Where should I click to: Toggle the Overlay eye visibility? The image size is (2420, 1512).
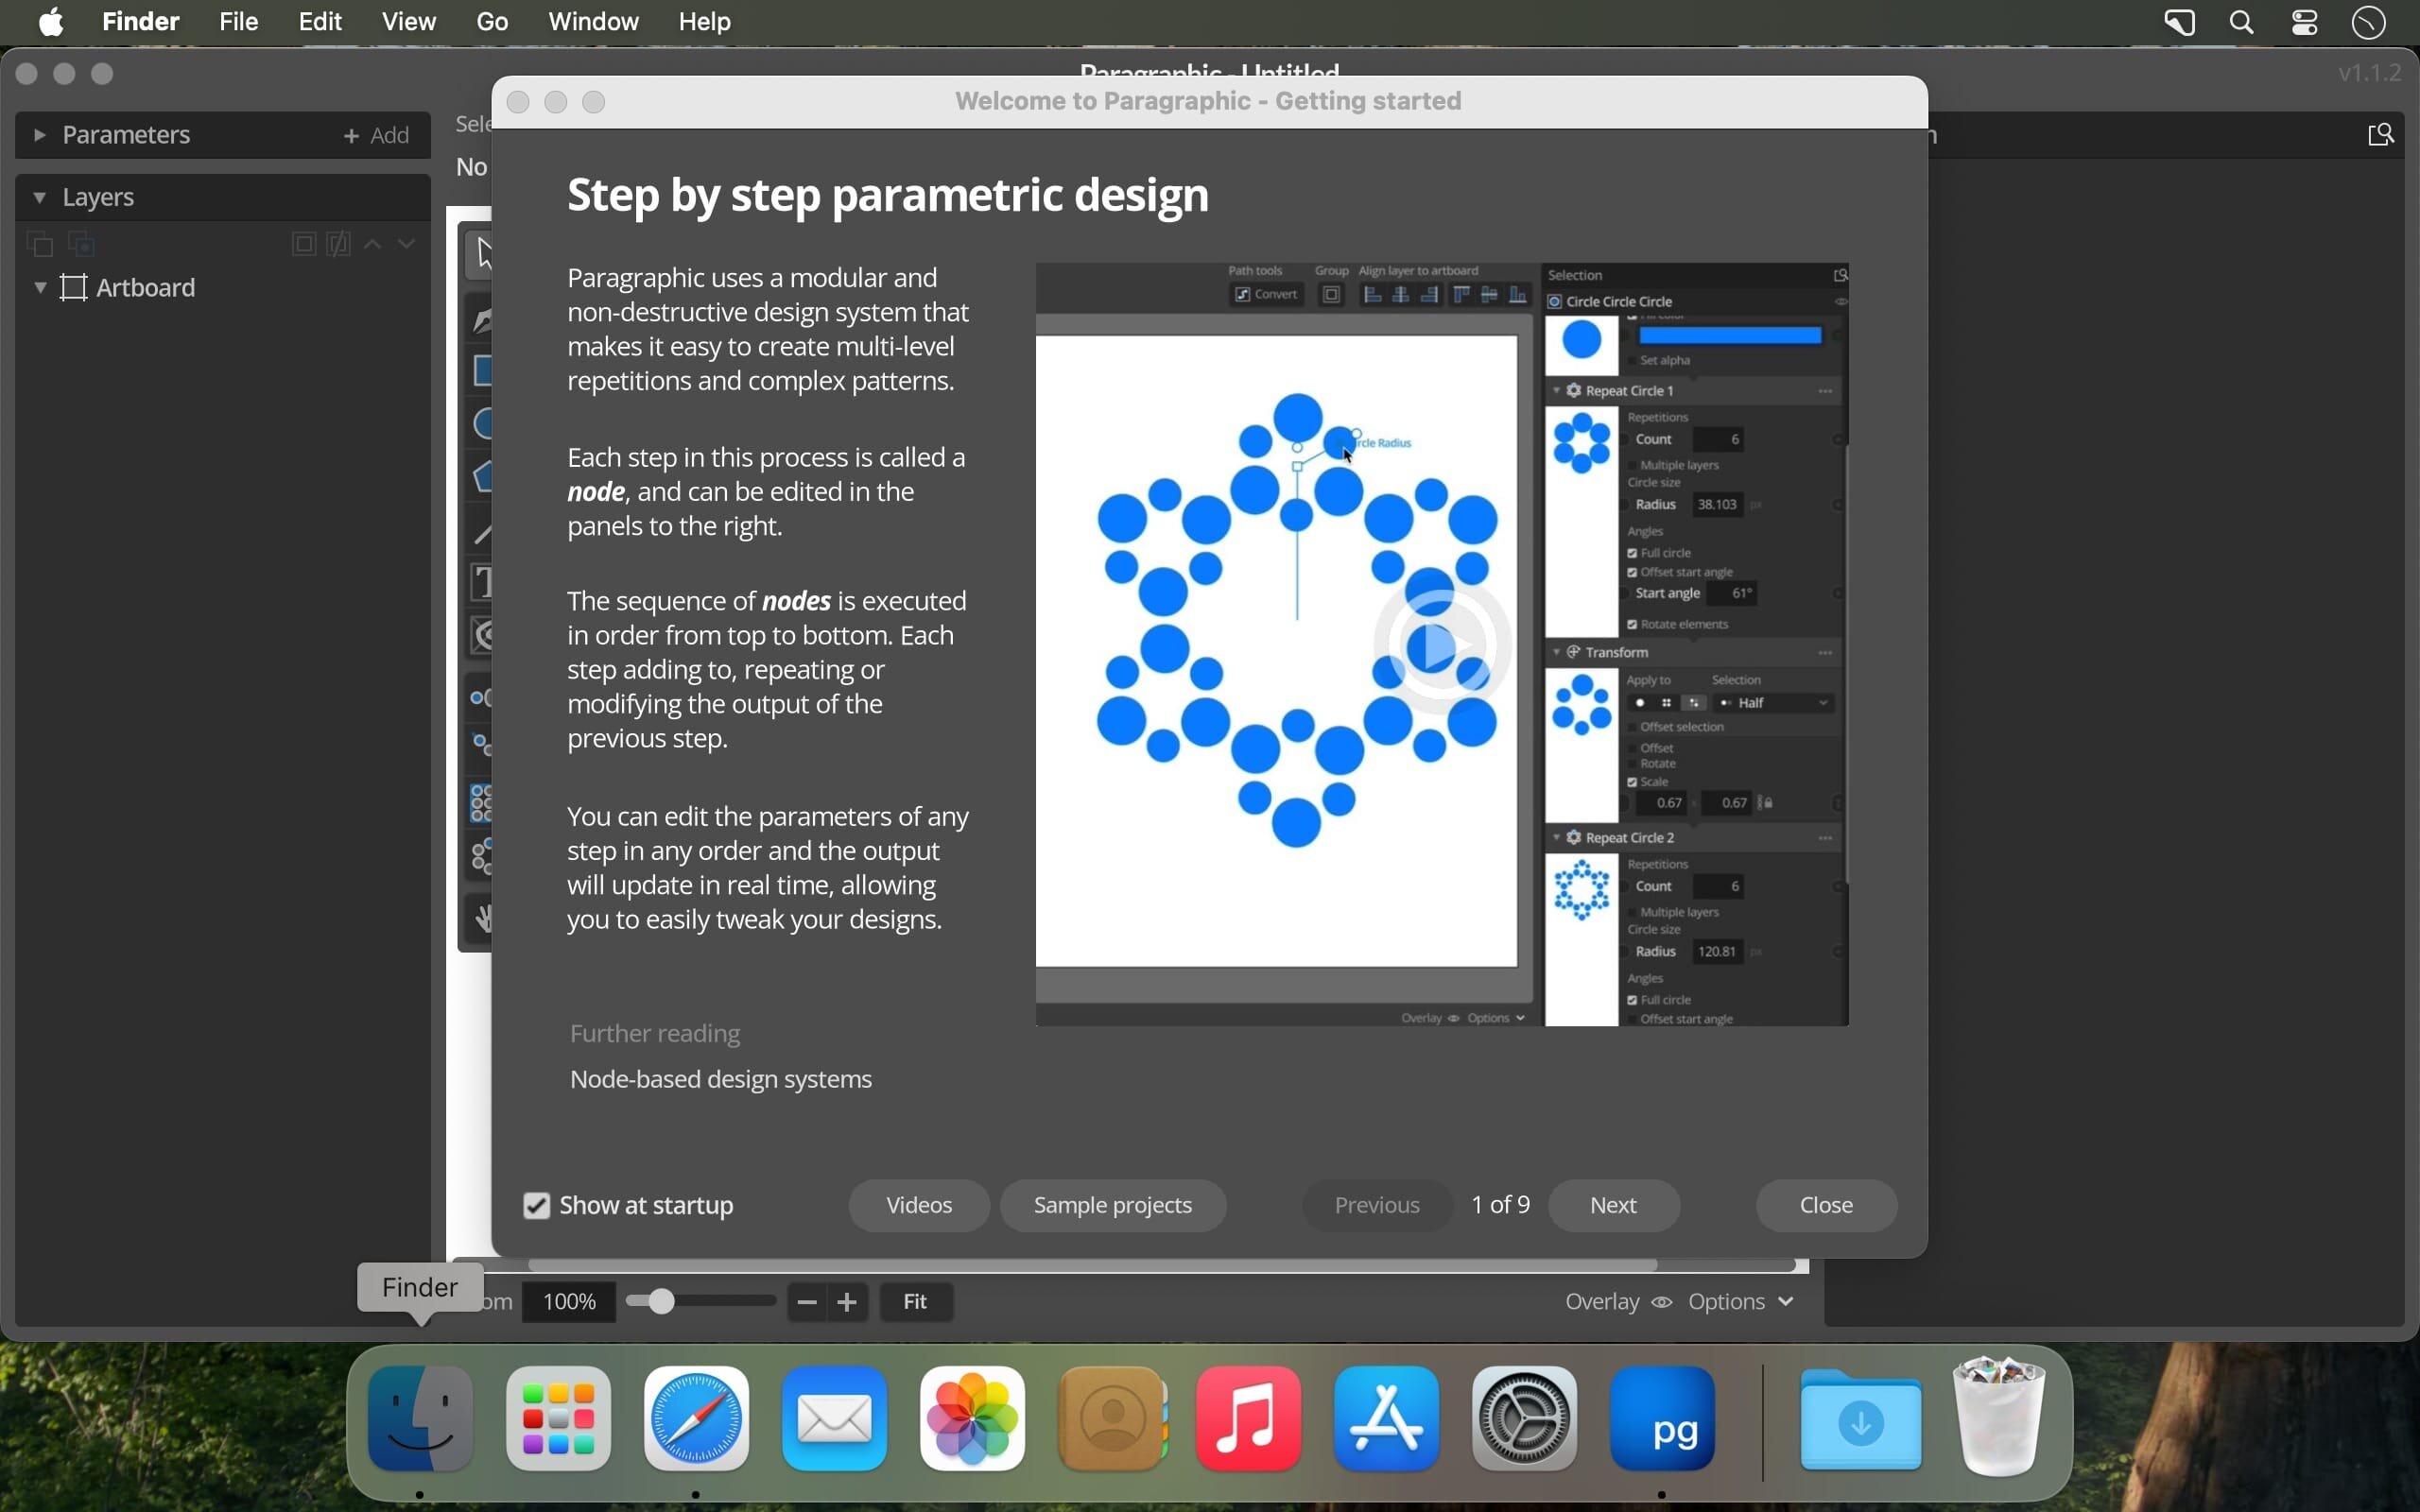[1662, 1302]
